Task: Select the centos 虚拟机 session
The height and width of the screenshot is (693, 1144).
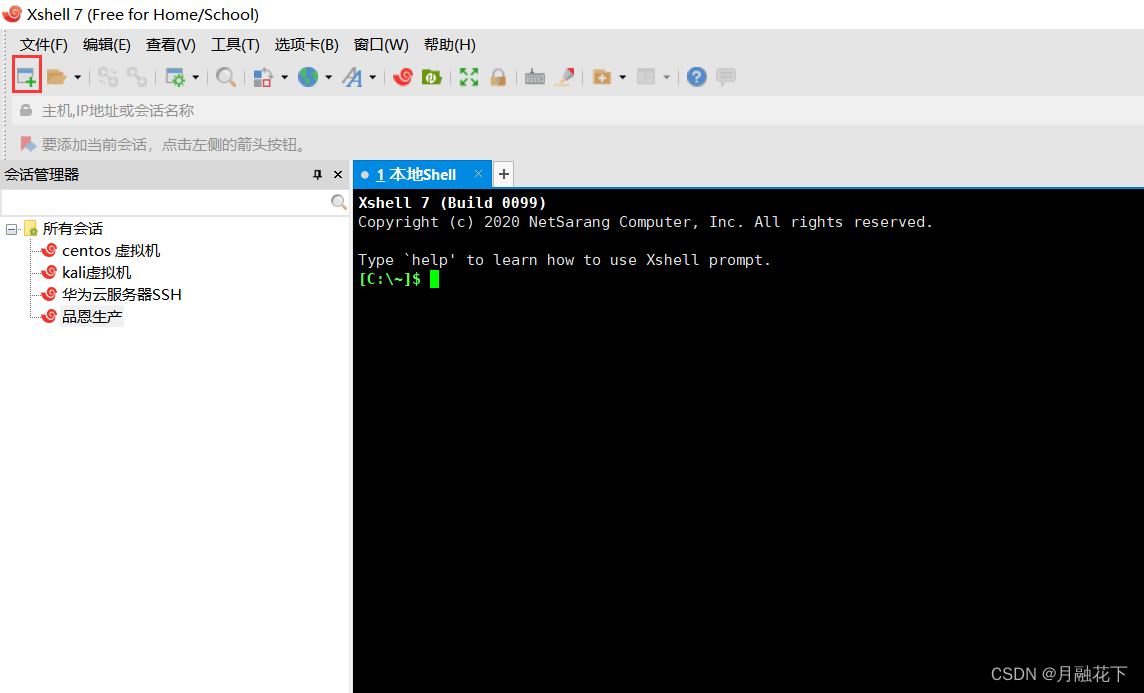Action: pos(111,250)
